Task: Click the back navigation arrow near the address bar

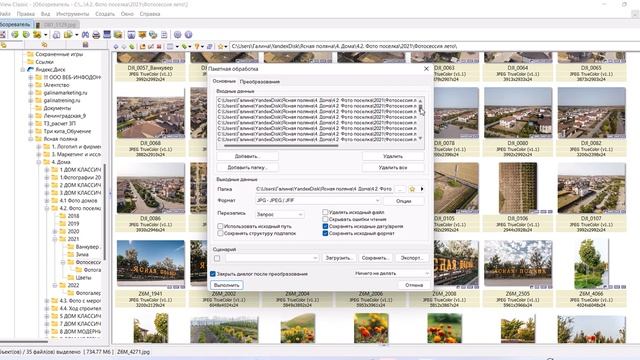Action: point(116,47)
